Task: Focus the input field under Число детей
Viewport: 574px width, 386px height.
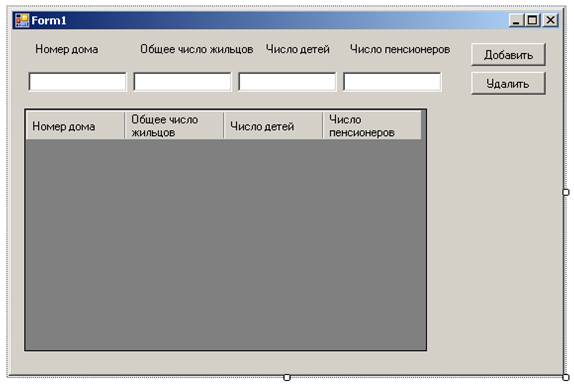Action: [287, 81]
